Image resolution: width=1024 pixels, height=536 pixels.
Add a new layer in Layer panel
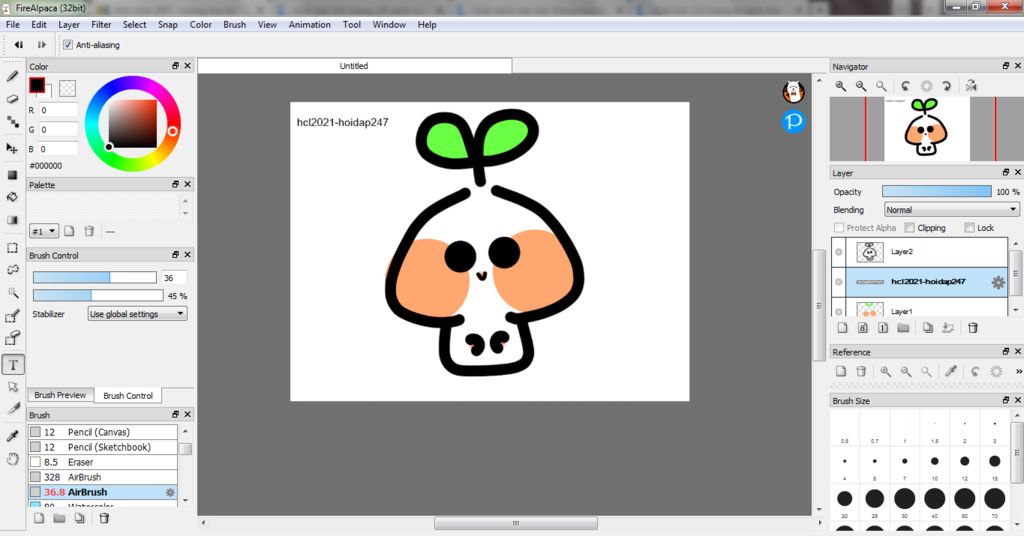pos(842,328)
